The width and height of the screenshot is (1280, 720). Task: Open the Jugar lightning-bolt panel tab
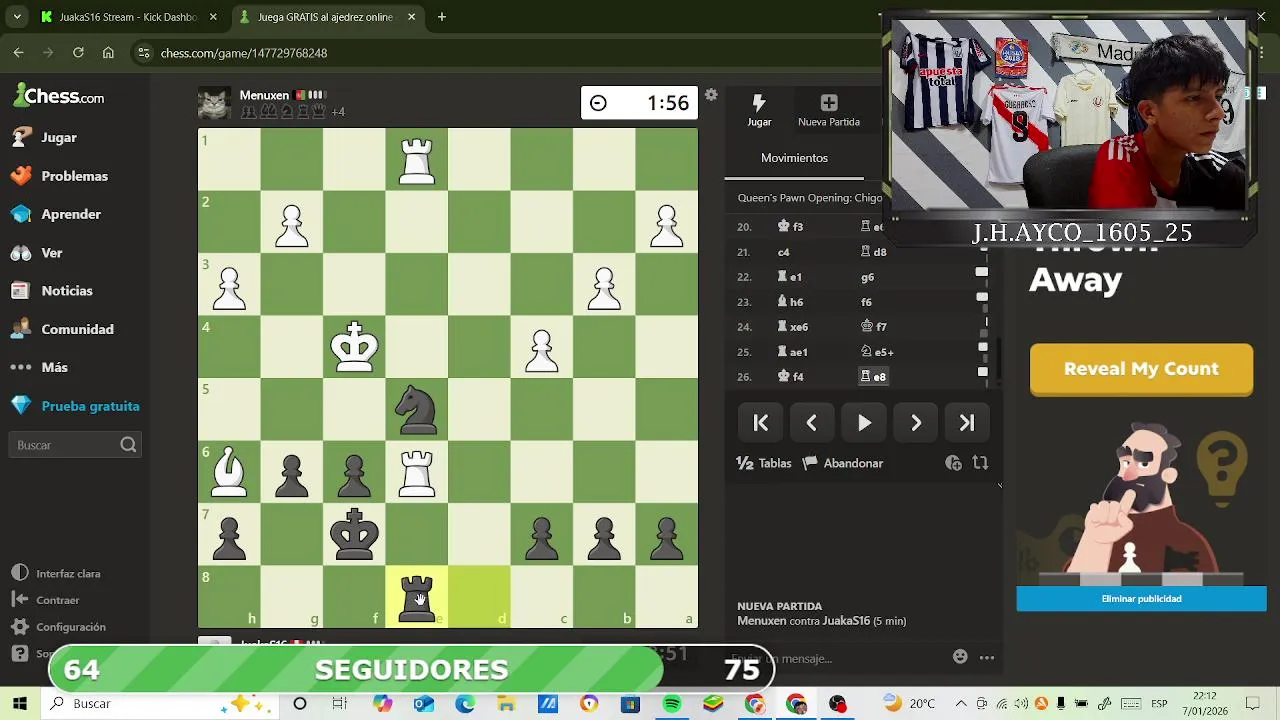click(x=759, y=110)
